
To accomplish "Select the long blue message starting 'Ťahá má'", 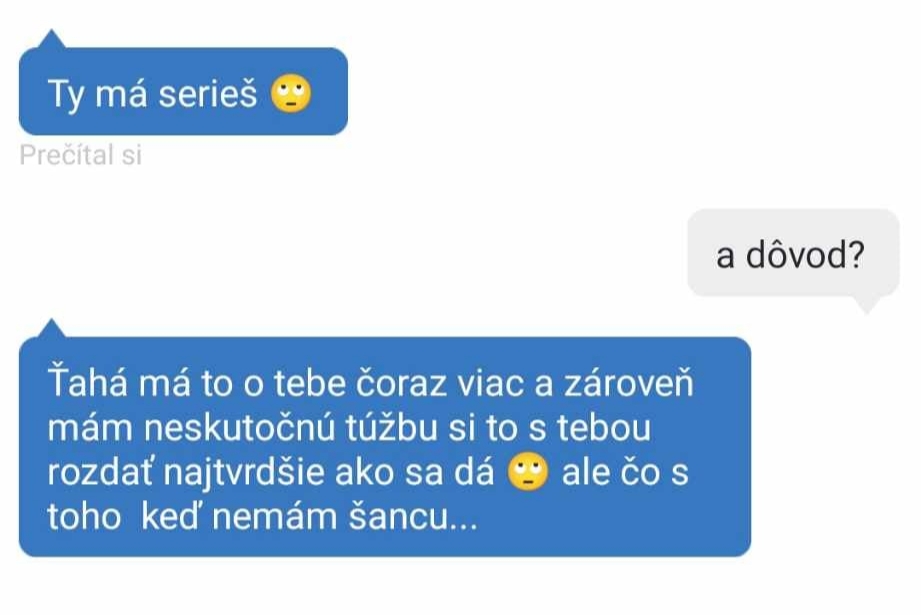I will 385,446.
